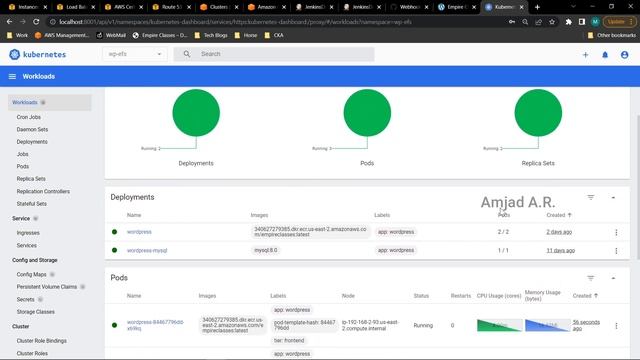Click the browser address bar URL
The image size is (640, 360).
pos(235,22)
